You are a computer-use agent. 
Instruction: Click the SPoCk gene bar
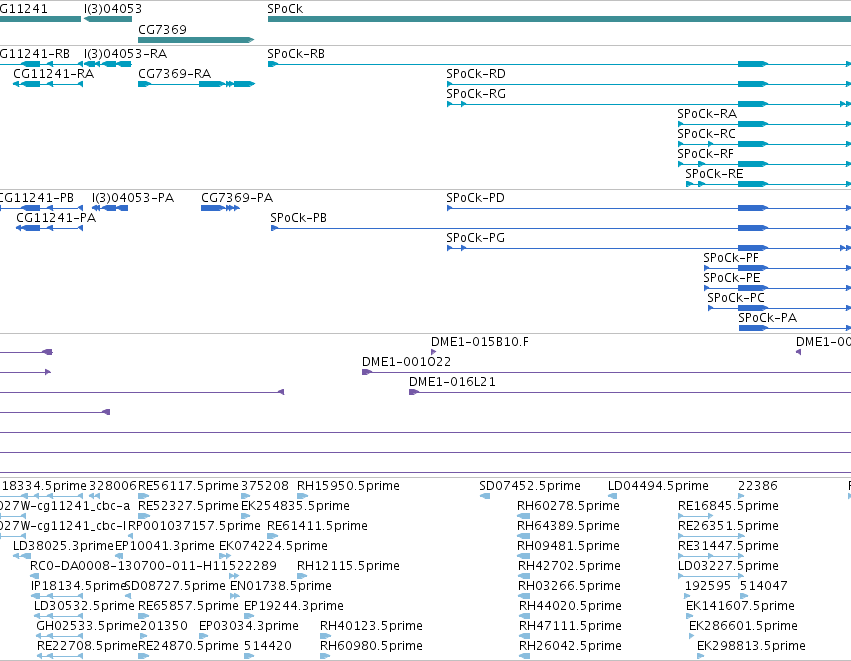click(x=559, y=20)
